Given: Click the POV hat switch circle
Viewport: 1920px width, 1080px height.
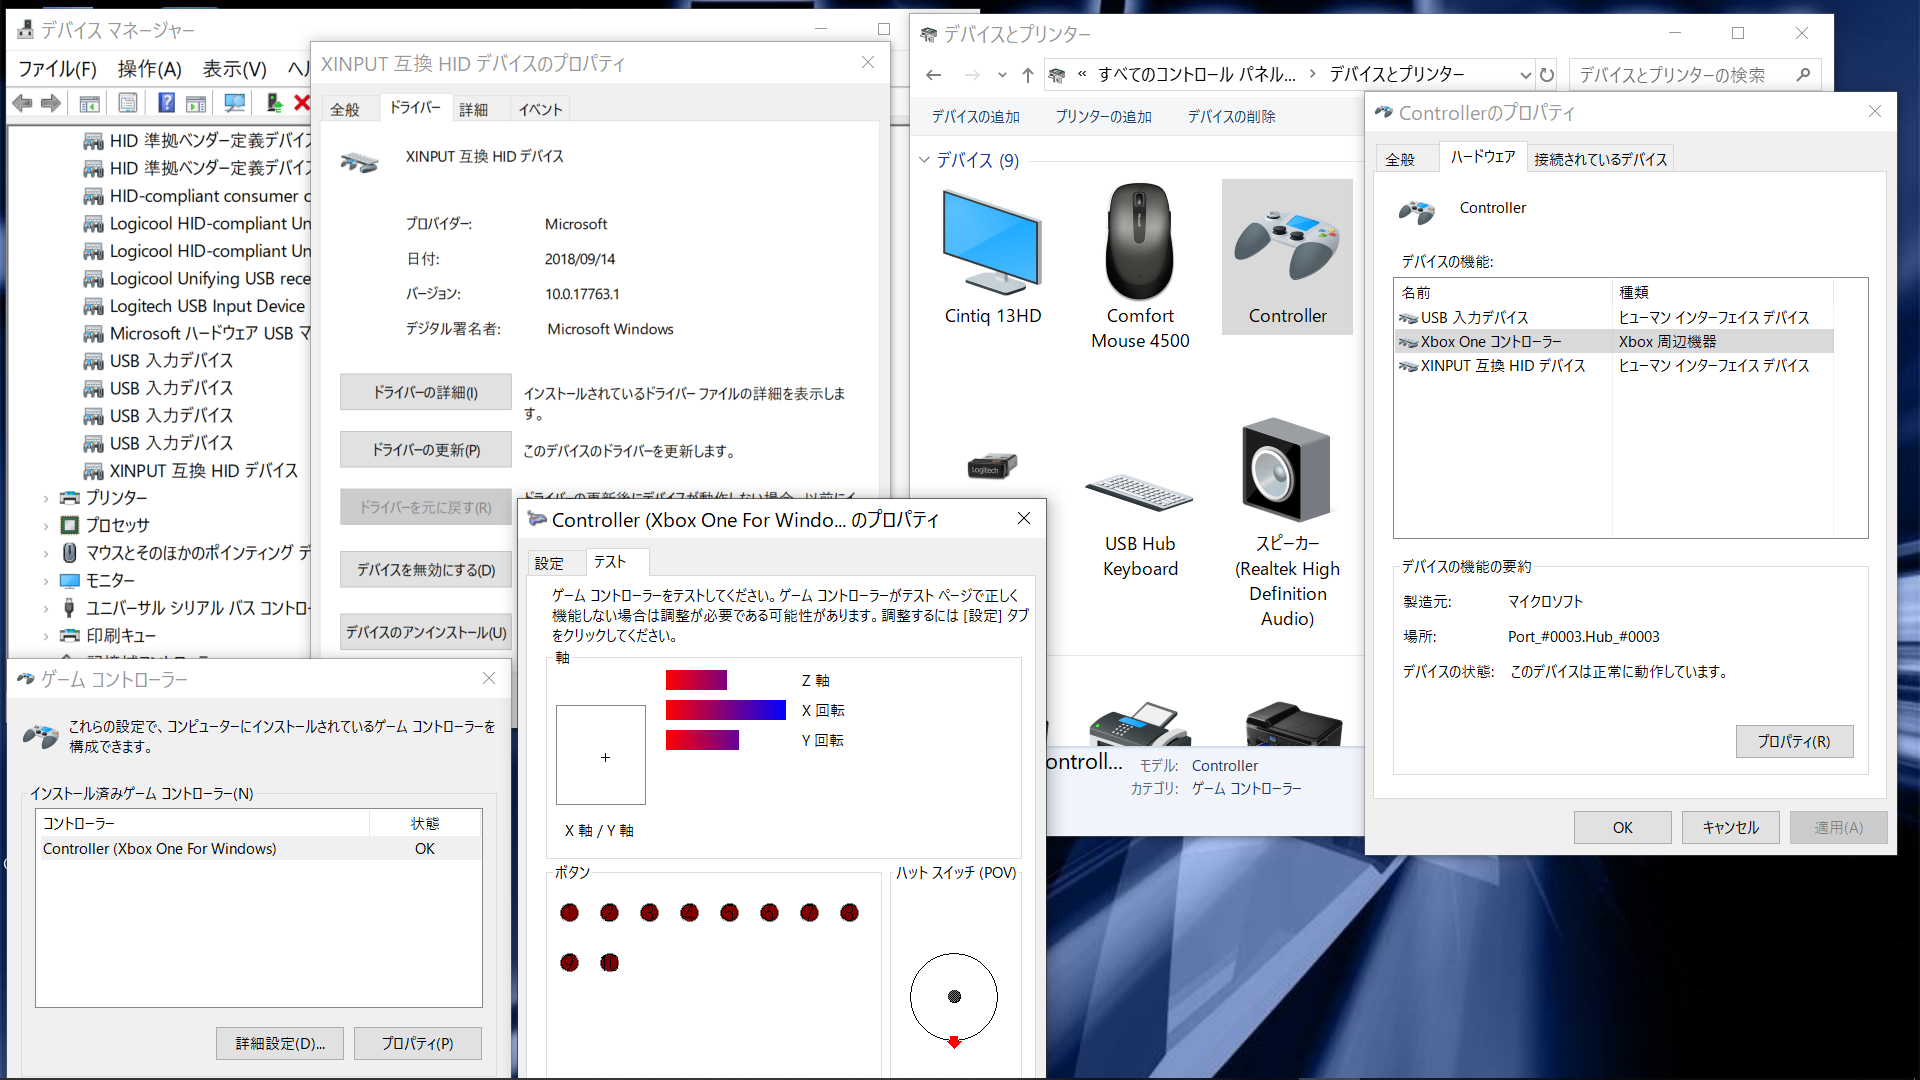Looking at the screenshot, I should (954, 997).
